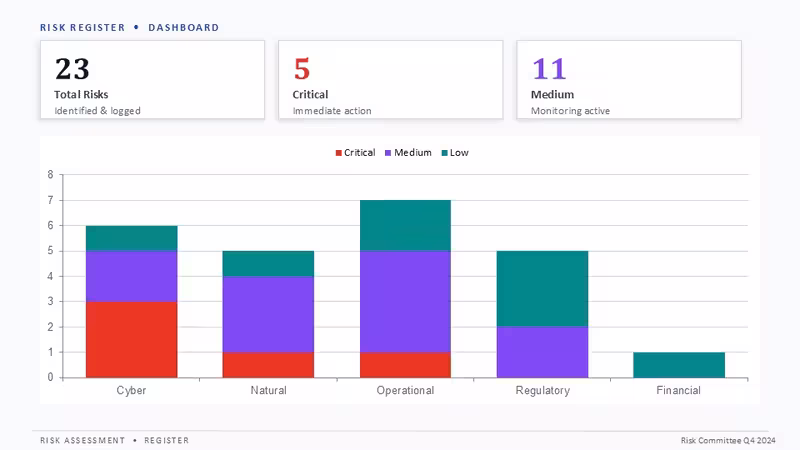This screenshot has width=800, height=450.
Task: Click the purple Medium segment of Operational bar
Action: tap(406, 302)
